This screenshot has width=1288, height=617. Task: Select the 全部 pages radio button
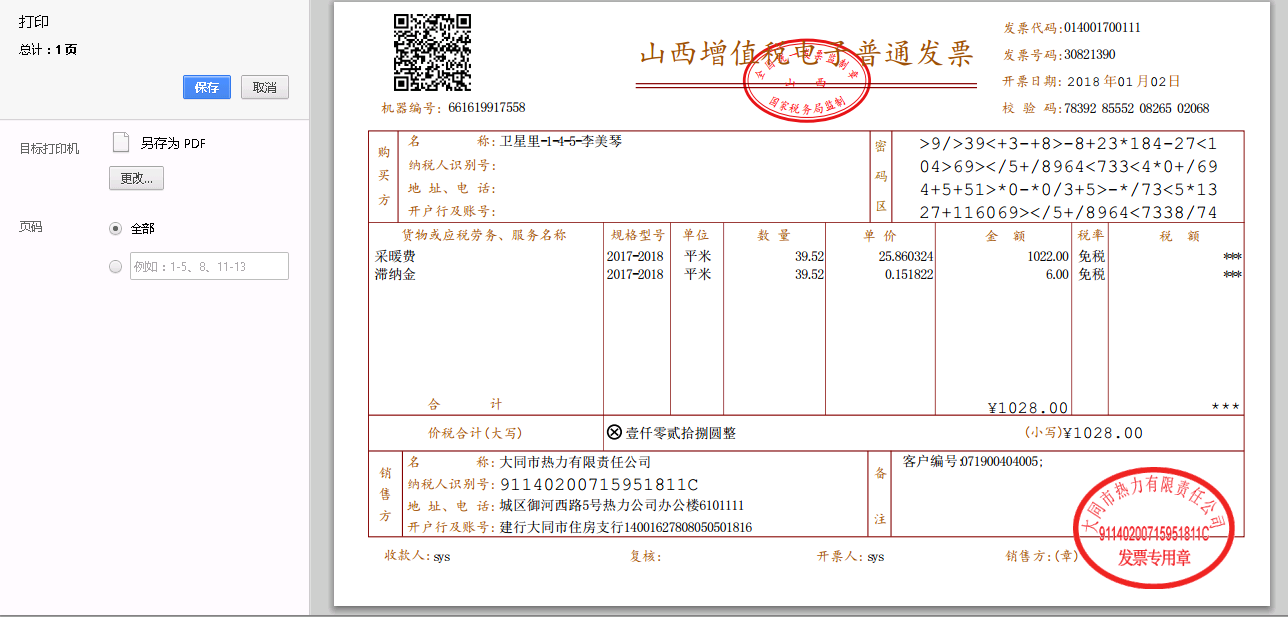pyautogui.click(x=116, y=228)
